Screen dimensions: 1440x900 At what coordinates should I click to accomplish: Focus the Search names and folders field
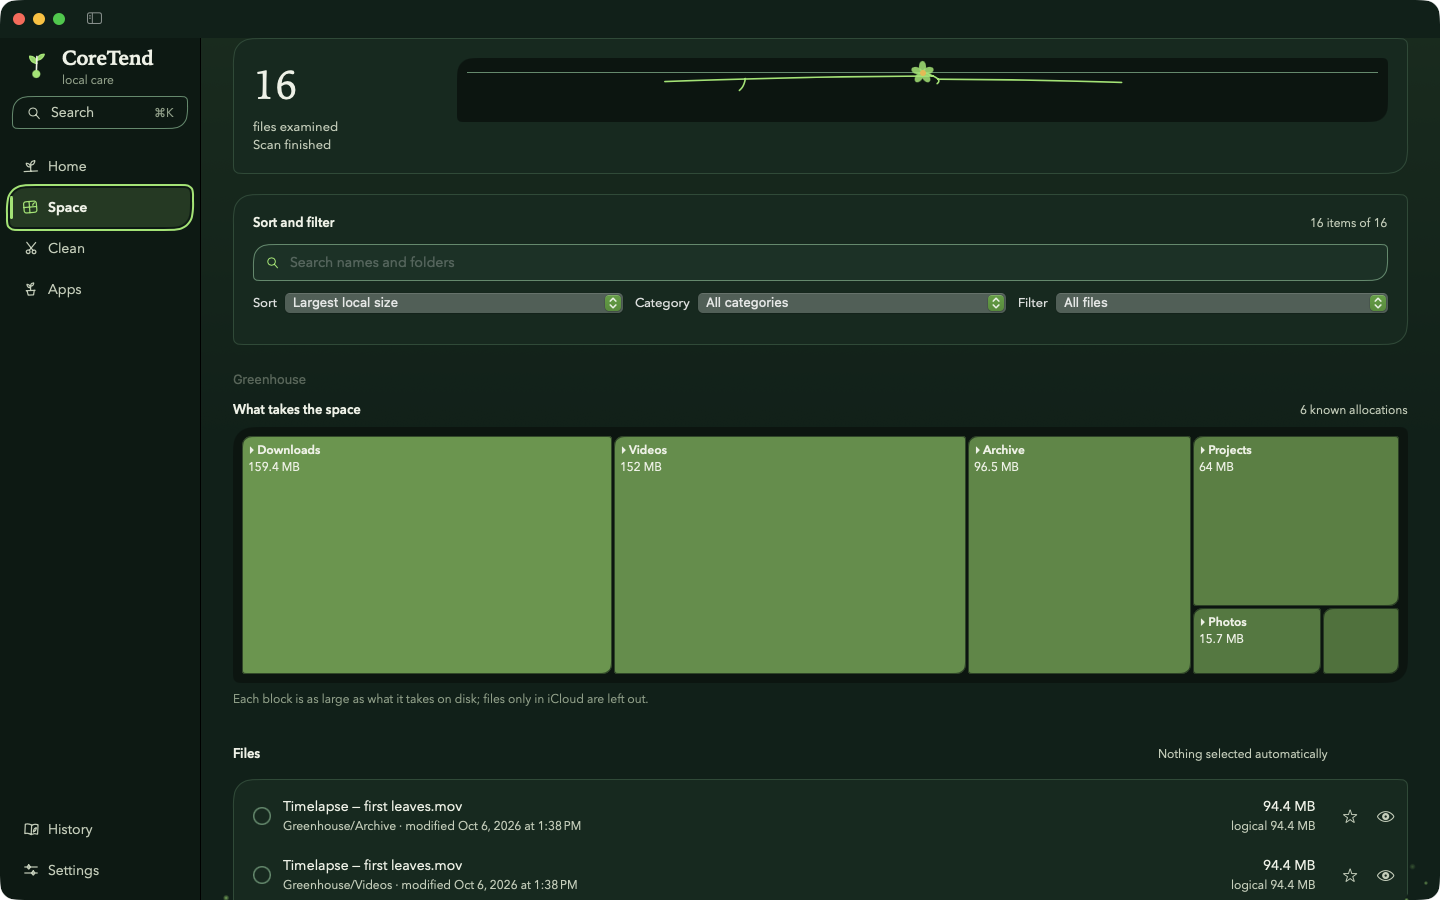click(x=820, y=262)
